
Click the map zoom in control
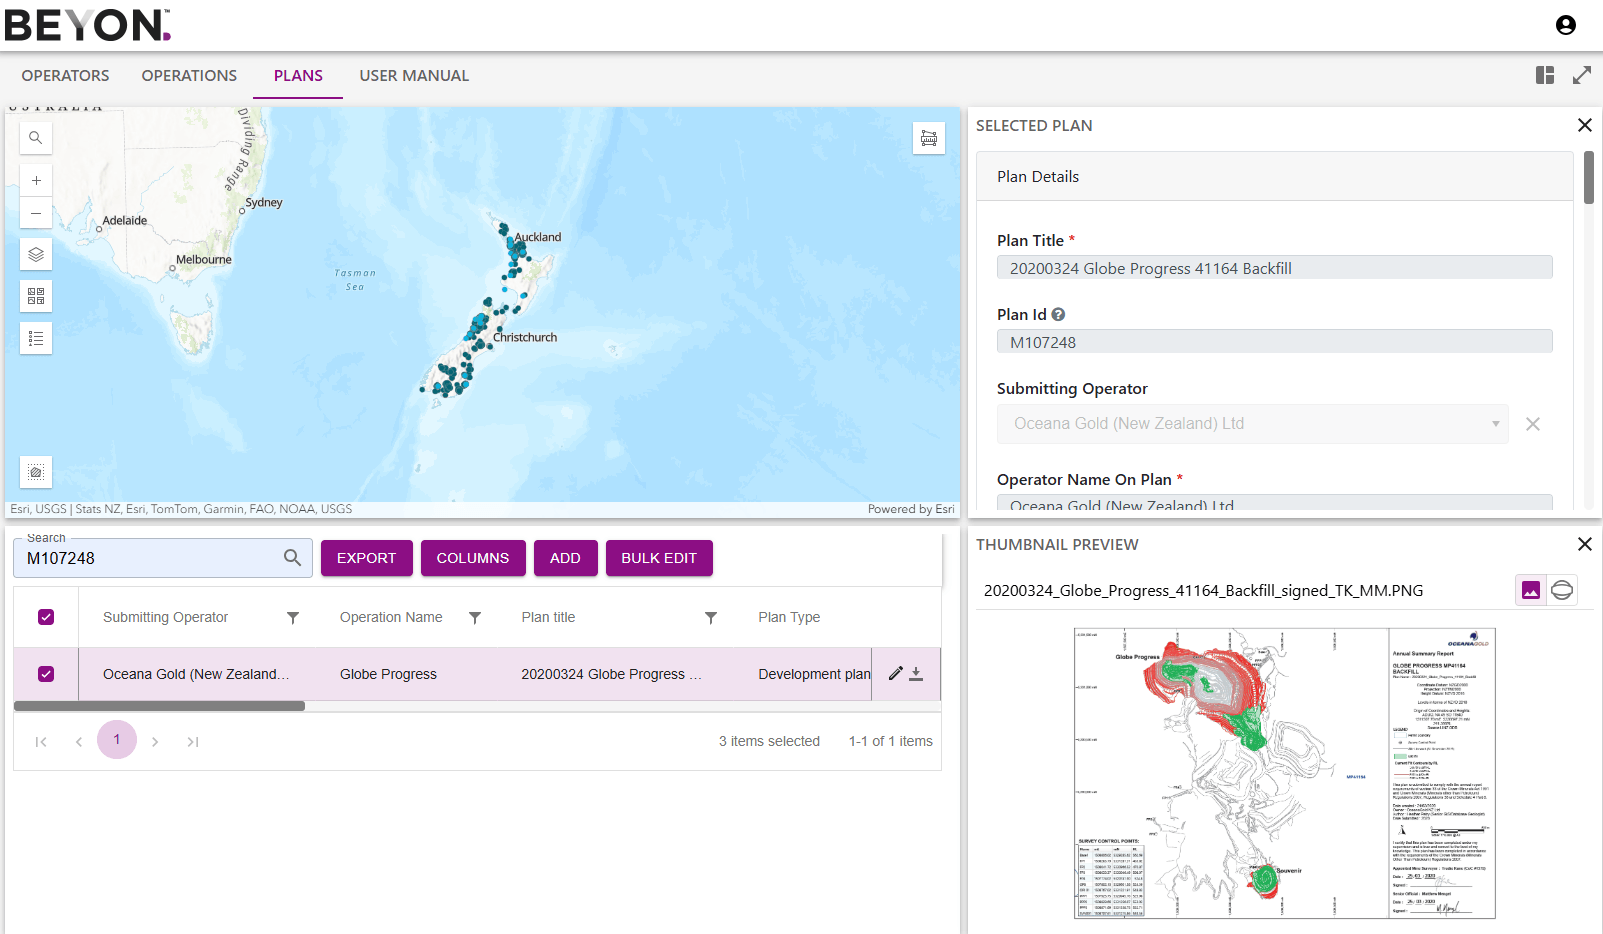(35, 179)
